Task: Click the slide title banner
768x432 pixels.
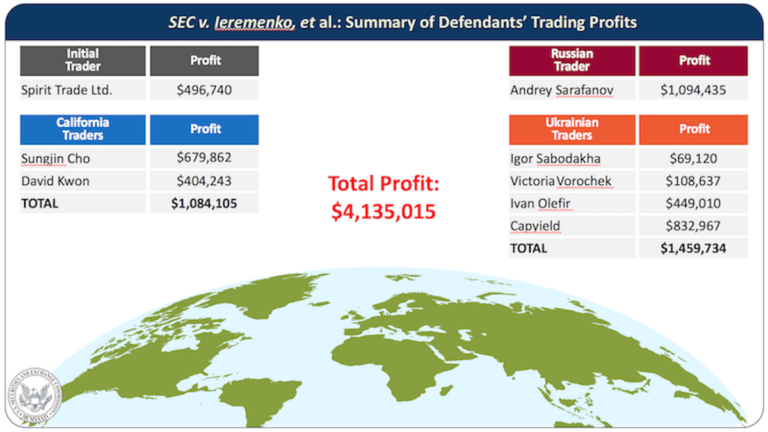Action: 384,21
